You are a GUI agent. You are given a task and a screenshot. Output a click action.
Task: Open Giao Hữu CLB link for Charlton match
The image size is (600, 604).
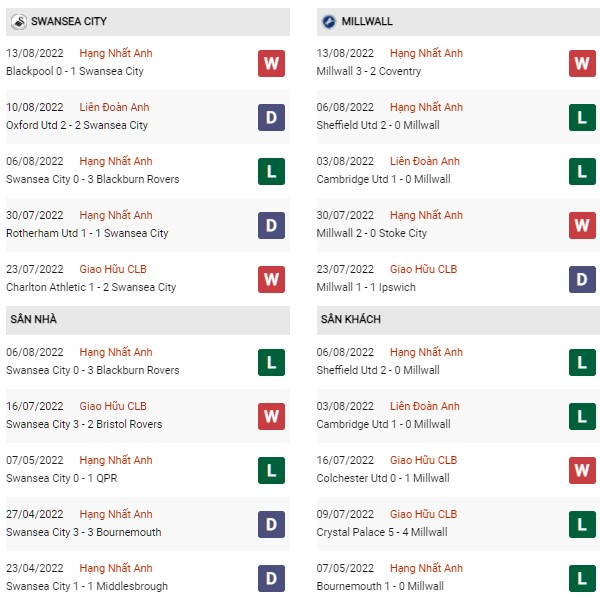tap(113, 269)
